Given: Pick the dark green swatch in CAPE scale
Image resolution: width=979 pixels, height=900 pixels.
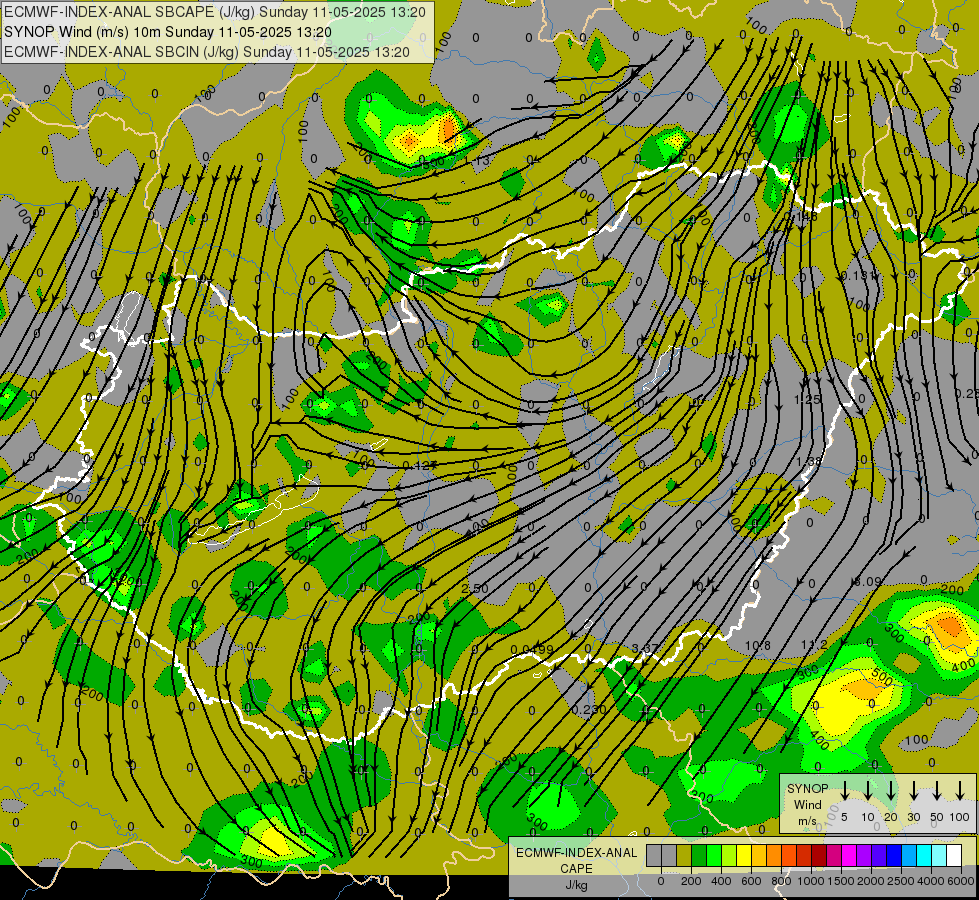Looking at the screenshot, I should coord(699,855).
